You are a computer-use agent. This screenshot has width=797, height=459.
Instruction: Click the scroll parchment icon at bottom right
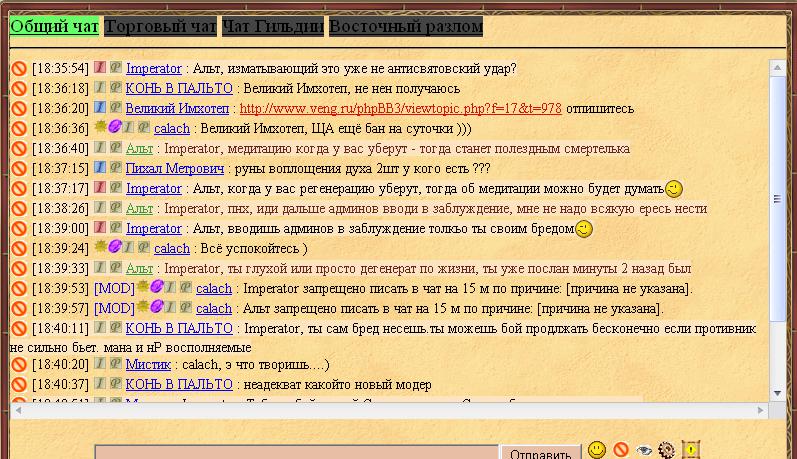pos(691,450)
